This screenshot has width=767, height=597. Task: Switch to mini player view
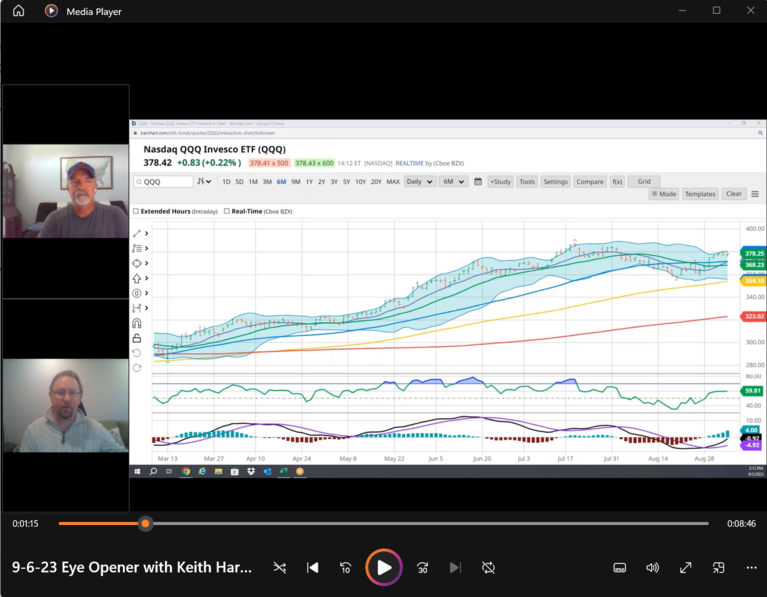[718, 567]
